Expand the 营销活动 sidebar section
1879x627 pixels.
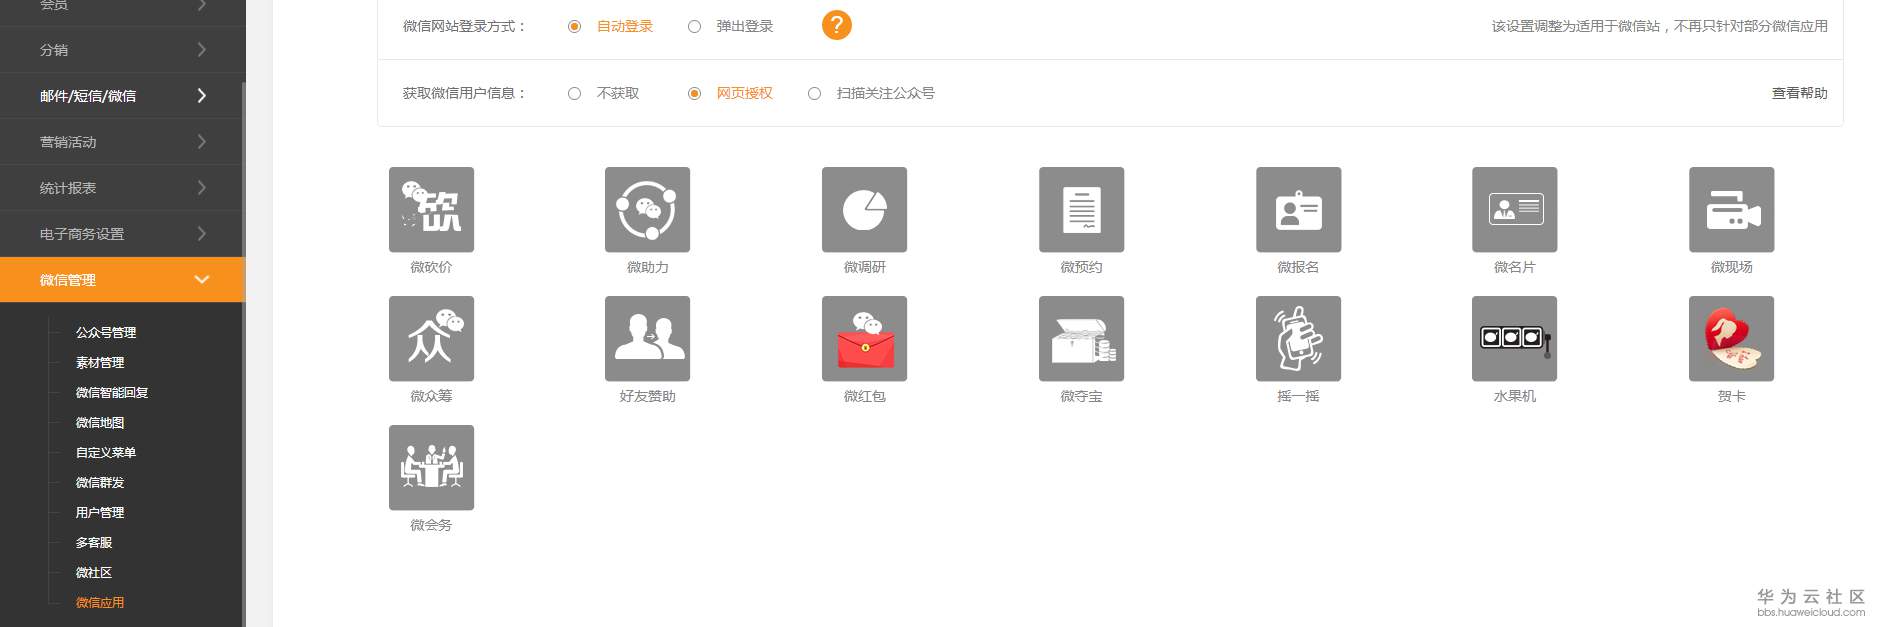tap(122, 142)
